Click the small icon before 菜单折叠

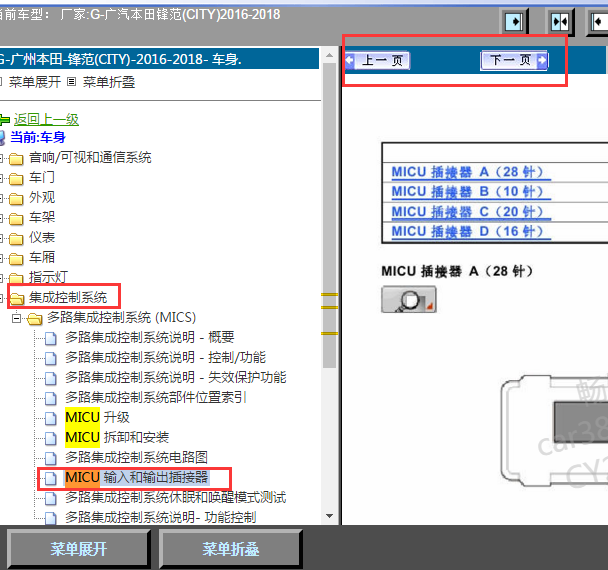[71, 82]
